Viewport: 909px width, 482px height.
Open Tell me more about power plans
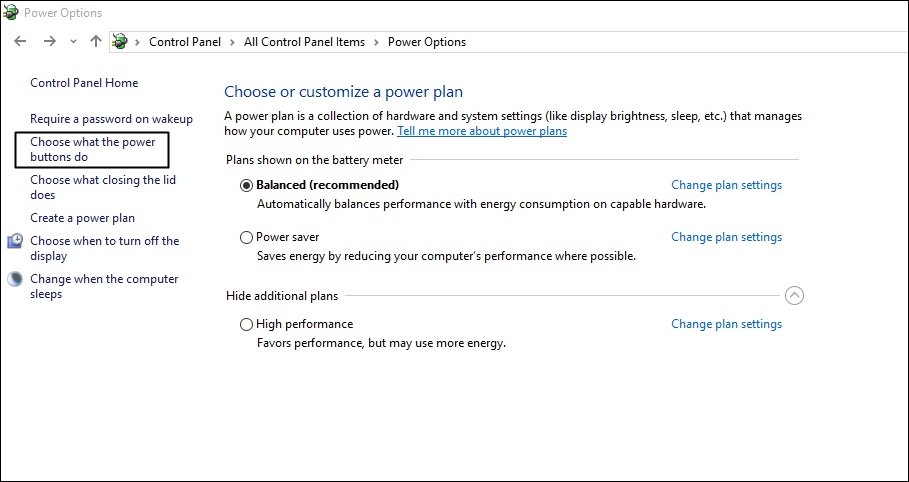point(482,131)
